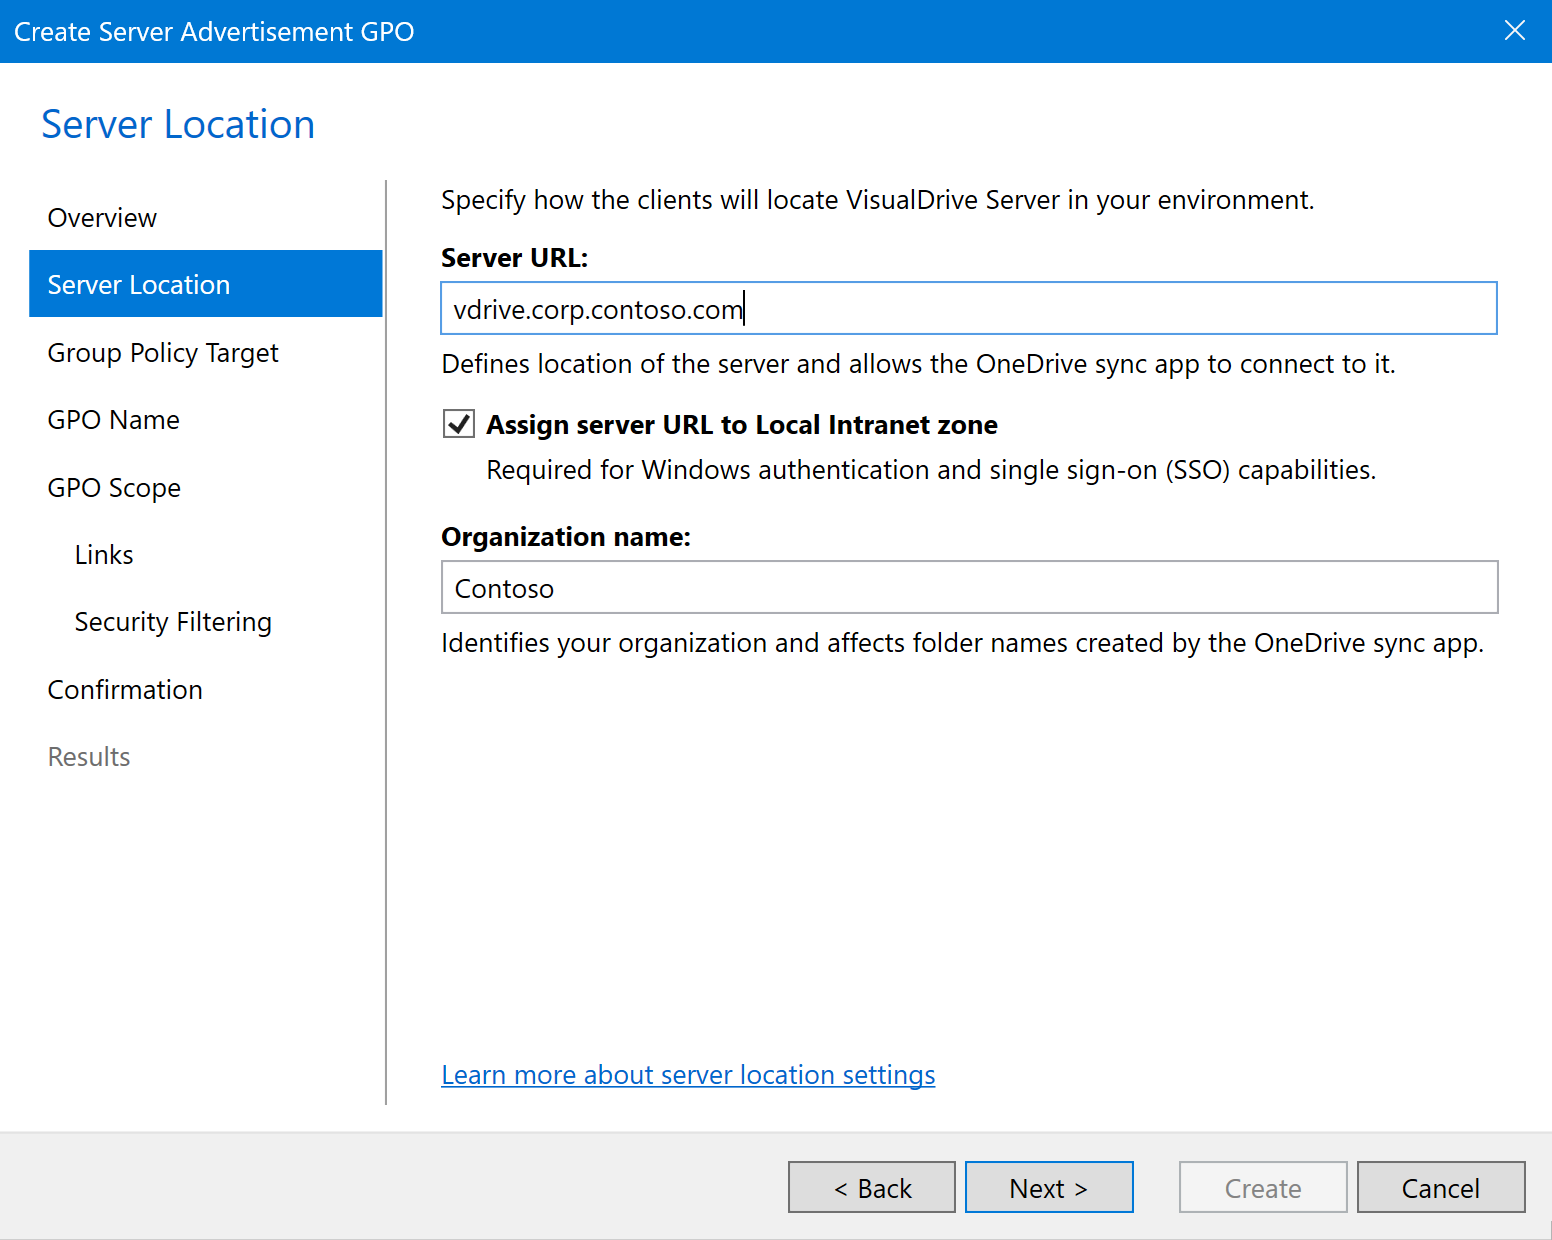
Task: Select GPO Scope in the sidebar
Action: pyautogui.click(x=114, y=488)
